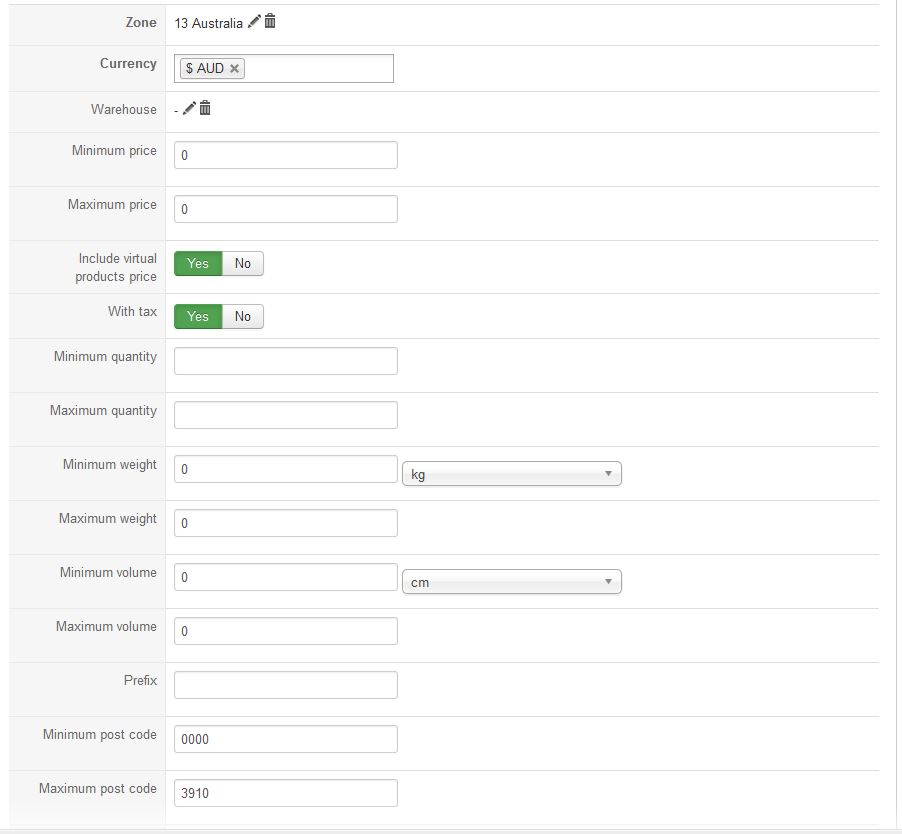
Task: Click the Prefix text field
Action: (285, 685)
